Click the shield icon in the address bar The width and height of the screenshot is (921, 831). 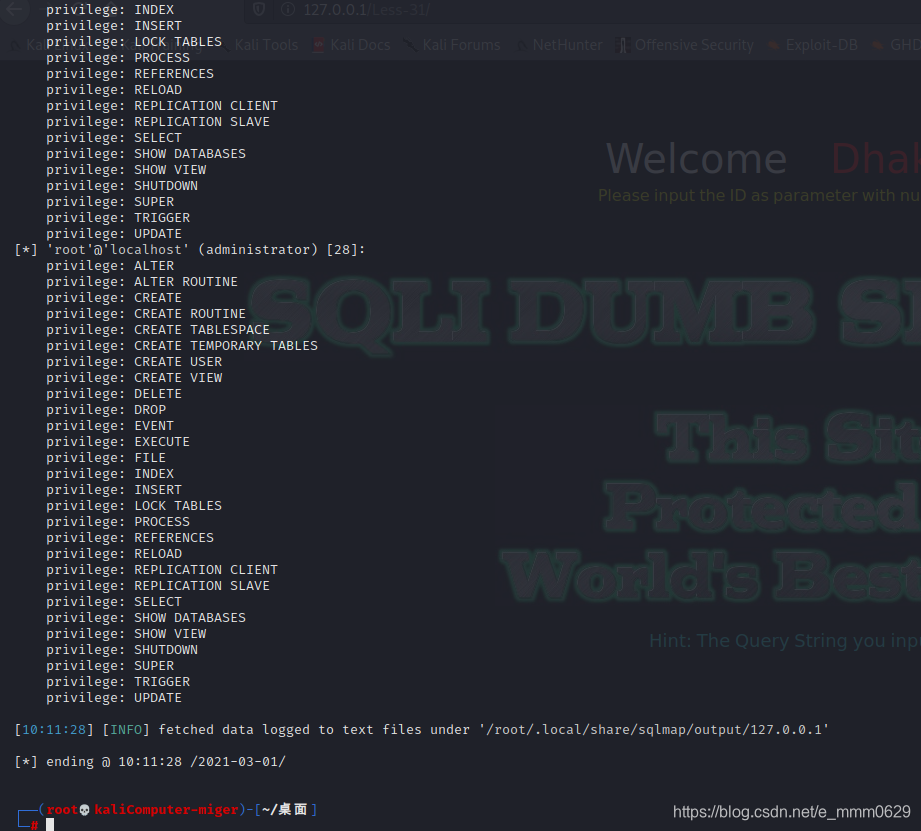tap(259, 9)
